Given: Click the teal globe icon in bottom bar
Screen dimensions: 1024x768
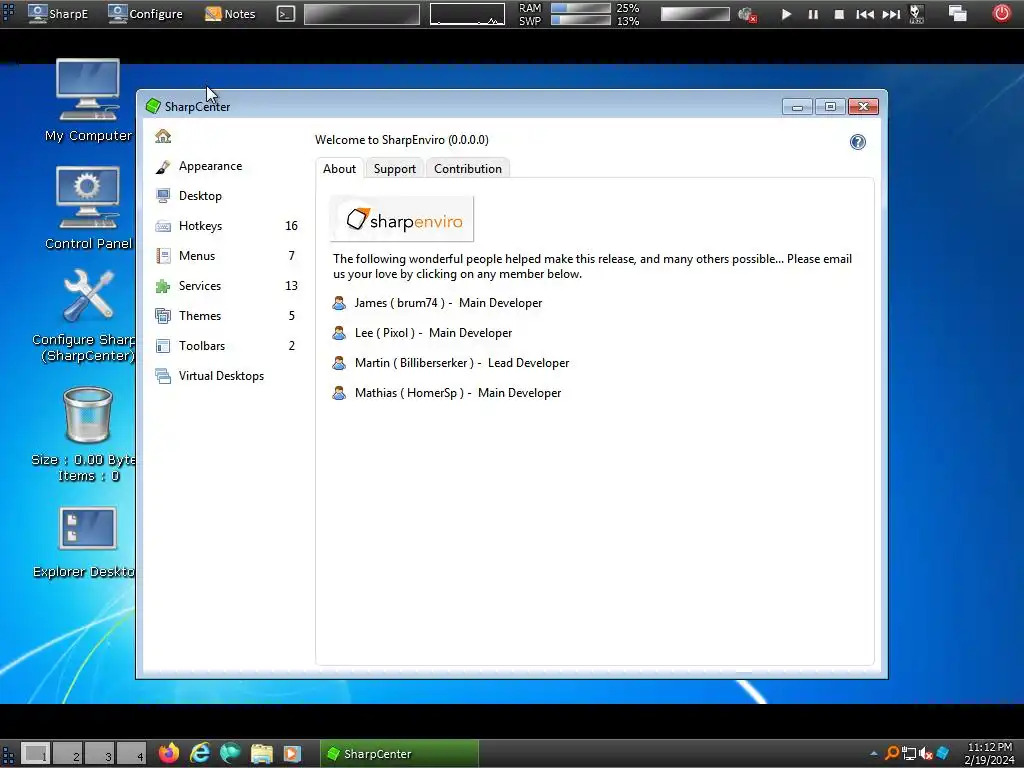Looking at the screenshot, I should tap(230, 754).
